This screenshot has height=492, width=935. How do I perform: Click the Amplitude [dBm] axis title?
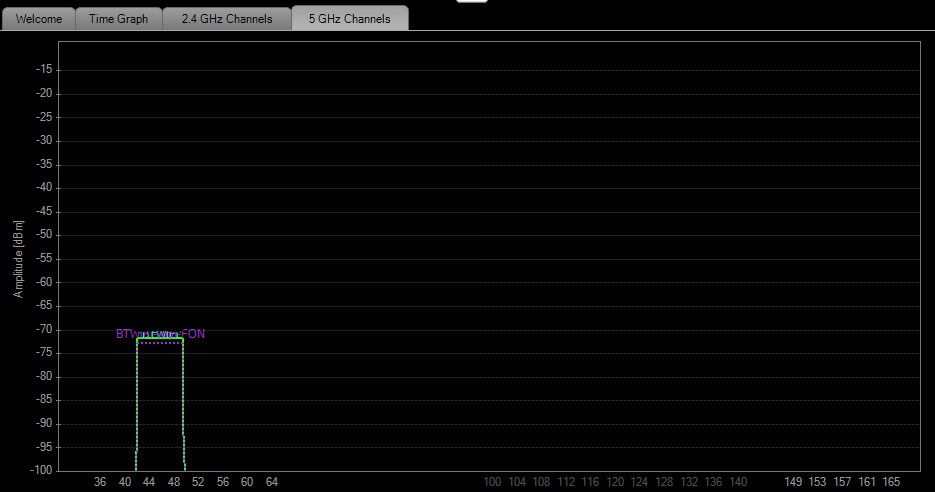pos(18,259)
